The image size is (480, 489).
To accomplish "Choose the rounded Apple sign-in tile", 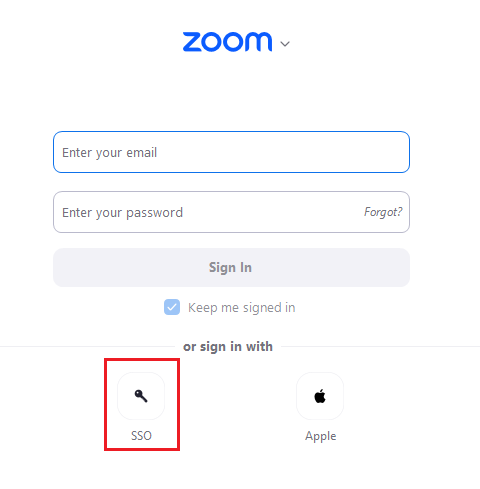I will click(x=320, y=396).
